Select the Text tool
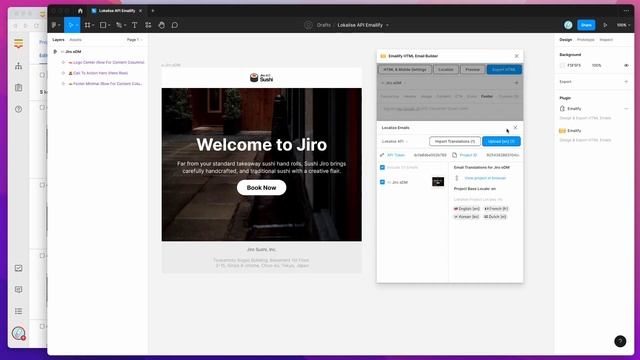 [134, 25]
